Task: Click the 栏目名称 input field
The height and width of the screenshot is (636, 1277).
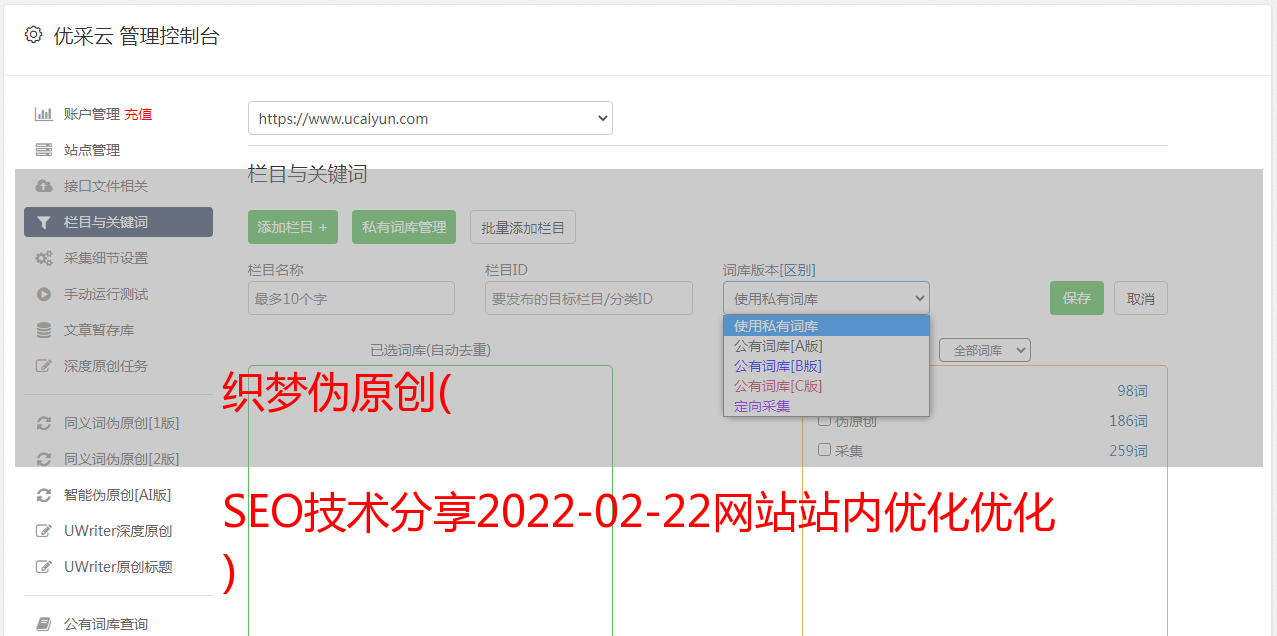Action: point(351,298)
